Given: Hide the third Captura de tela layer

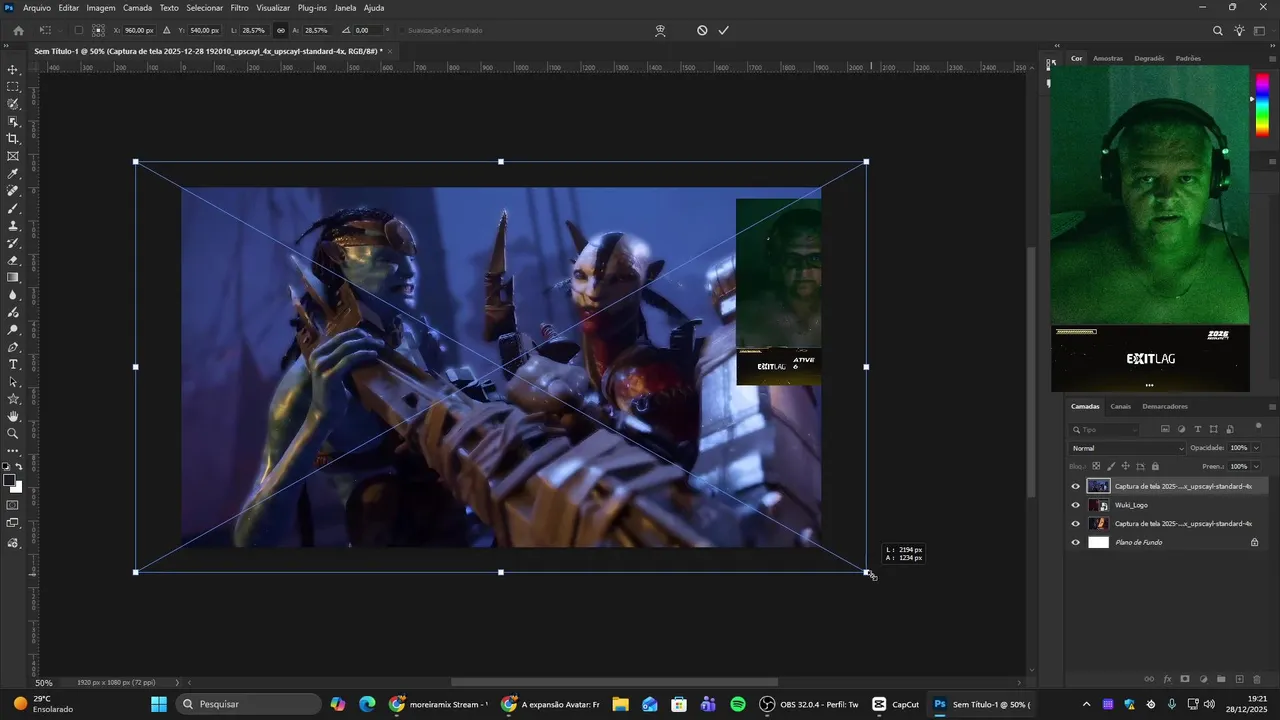Looking at the screenshot, I should click(x=1076, y=524).
